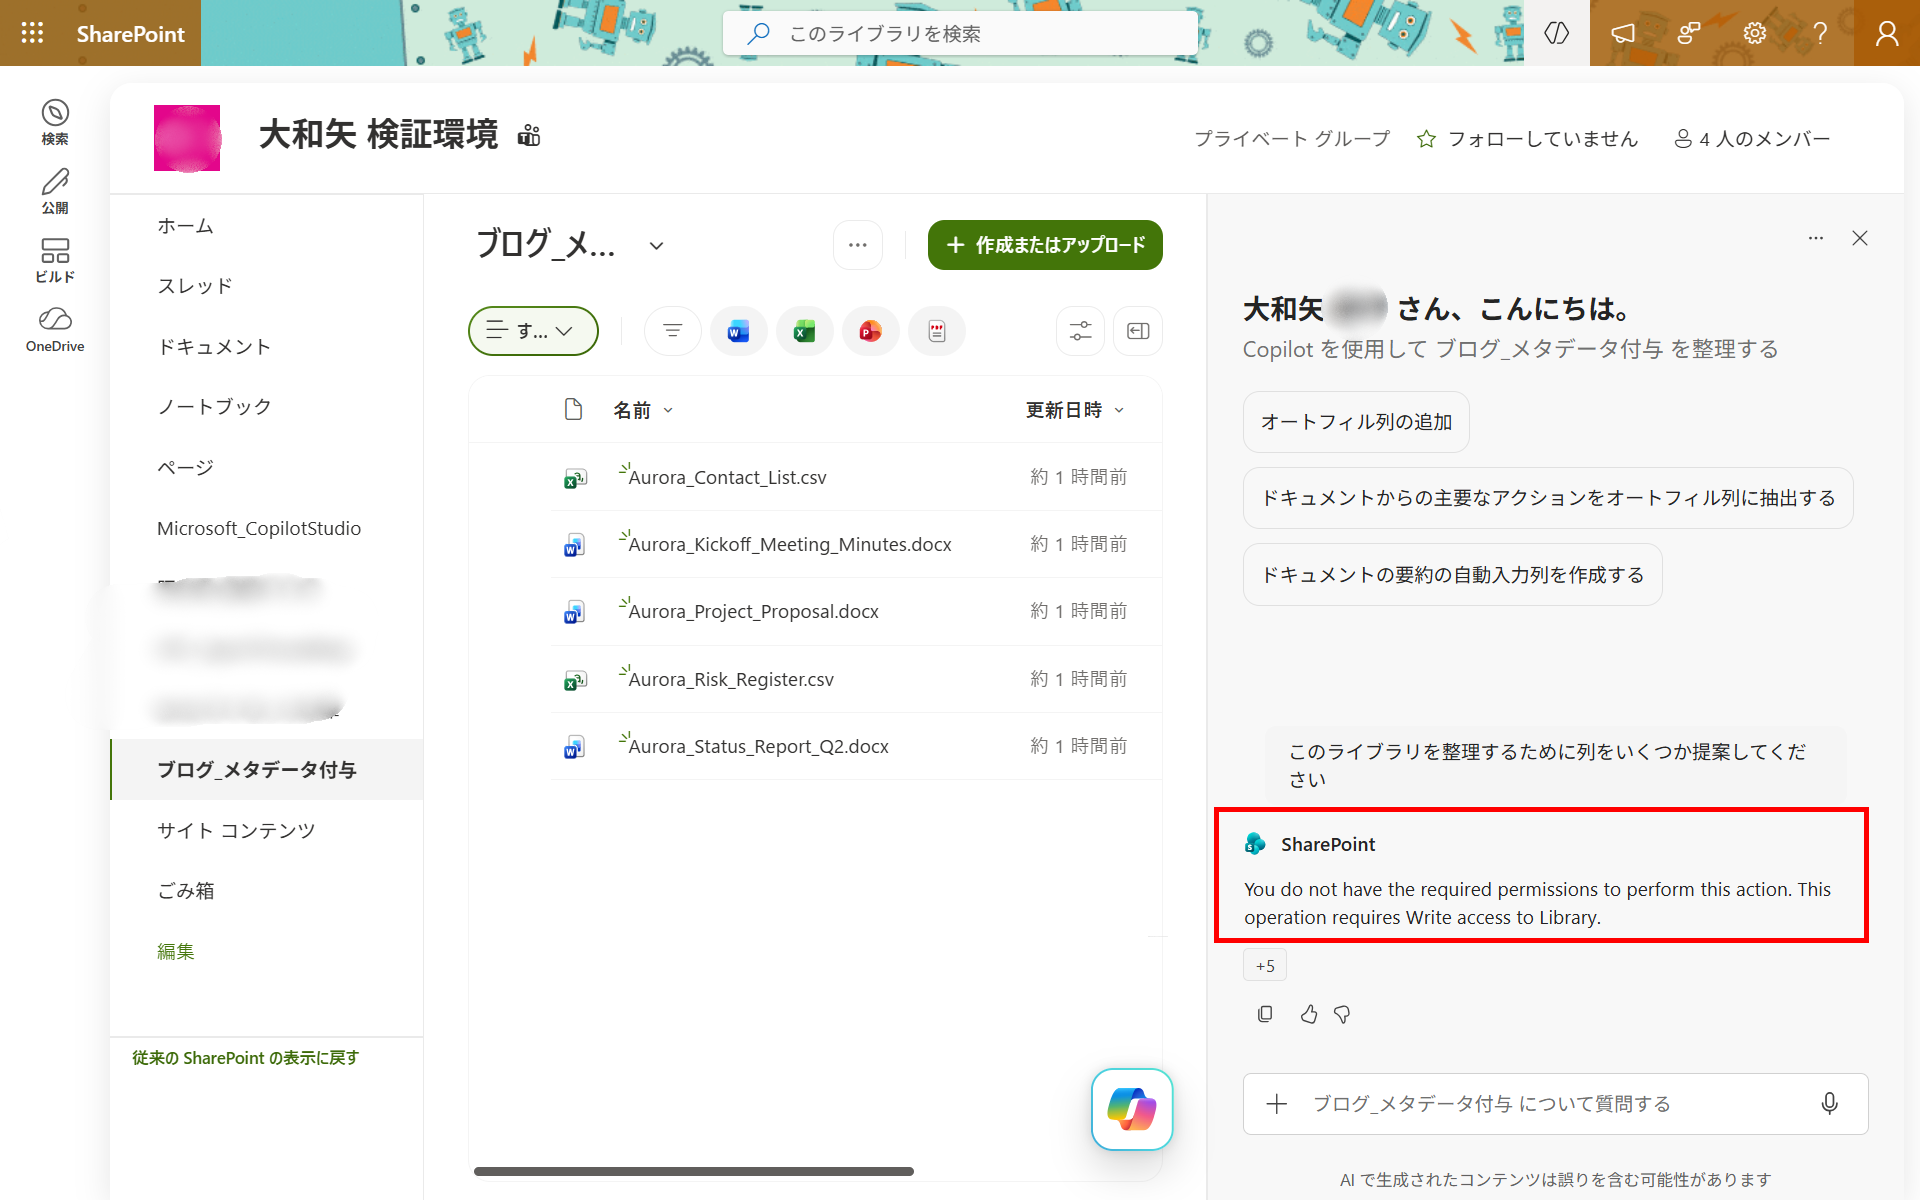Open Aurora_Risk_Register.csv
This screenshot has width=1920, height=1200.
731,680
